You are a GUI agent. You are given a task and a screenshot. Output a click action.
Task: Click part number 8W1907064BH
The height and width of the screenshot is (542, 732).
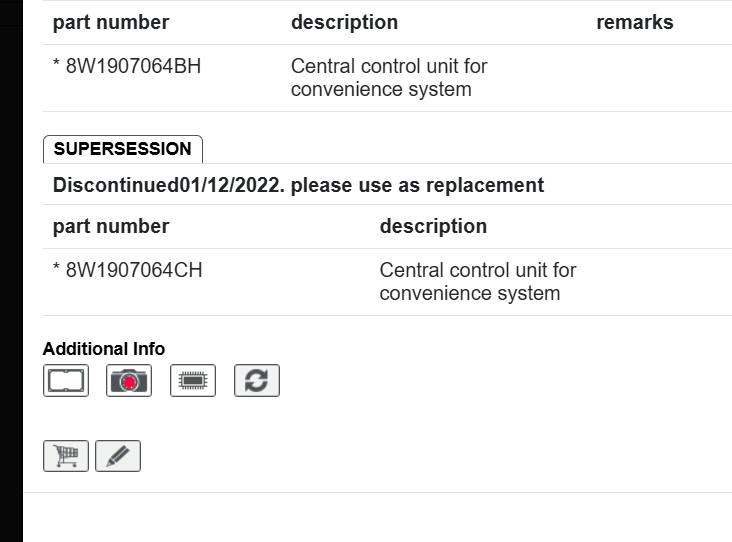point(133,67)
